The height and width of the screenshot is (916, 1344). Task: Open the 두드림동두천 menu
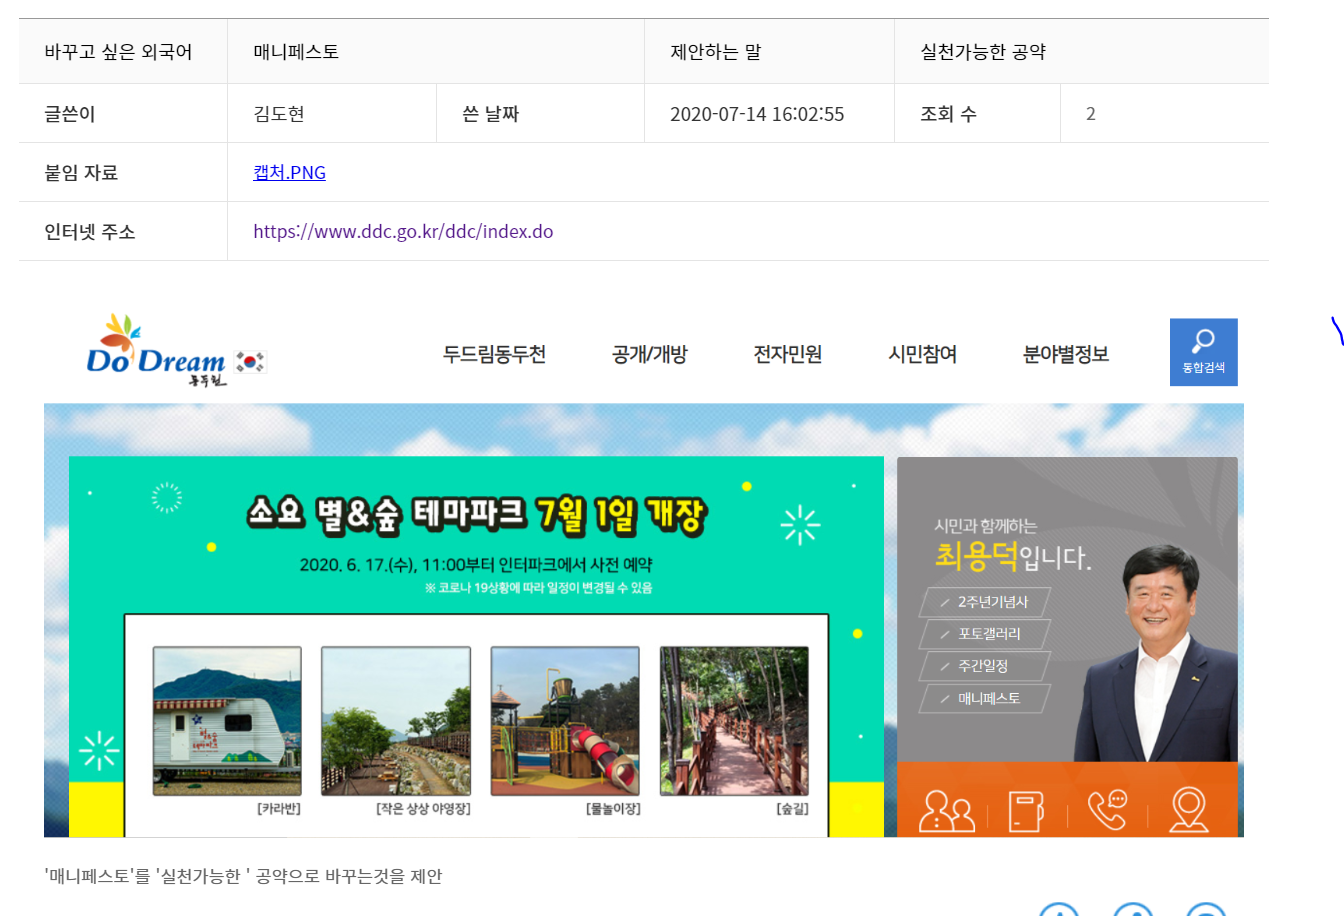(x=494, y=354)
